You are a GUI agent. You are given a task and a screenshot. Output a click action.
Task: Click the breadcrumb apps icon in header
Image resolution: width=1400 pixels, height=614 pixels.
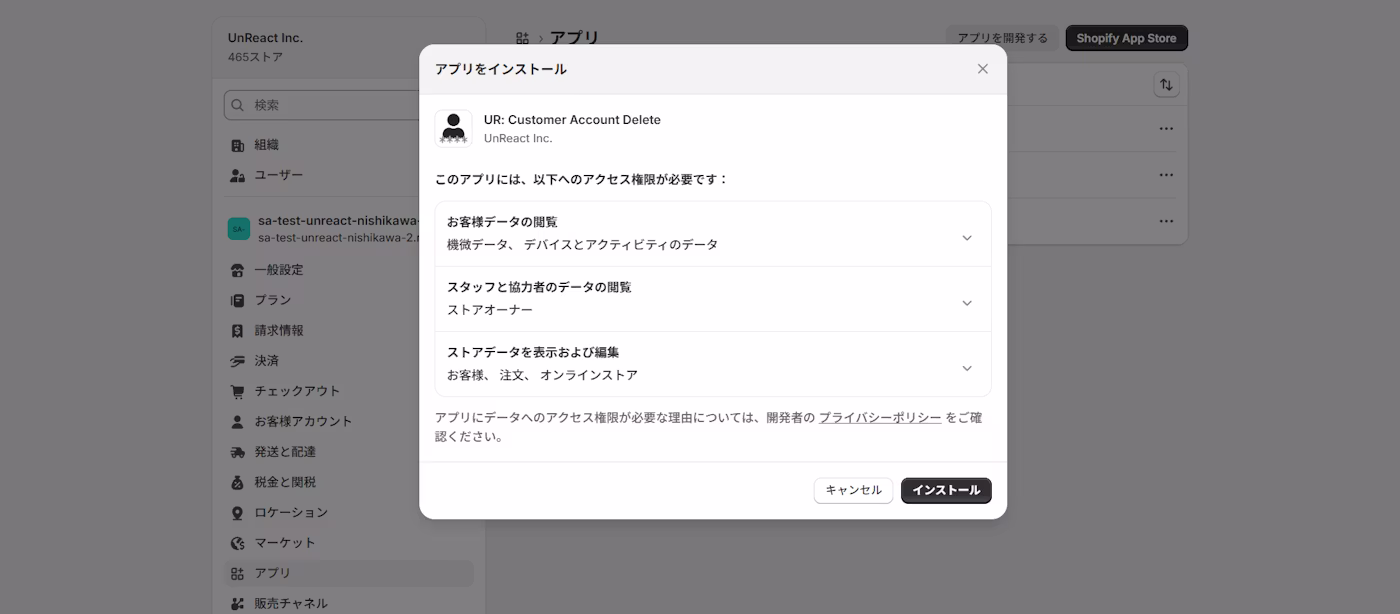[522, 38]
